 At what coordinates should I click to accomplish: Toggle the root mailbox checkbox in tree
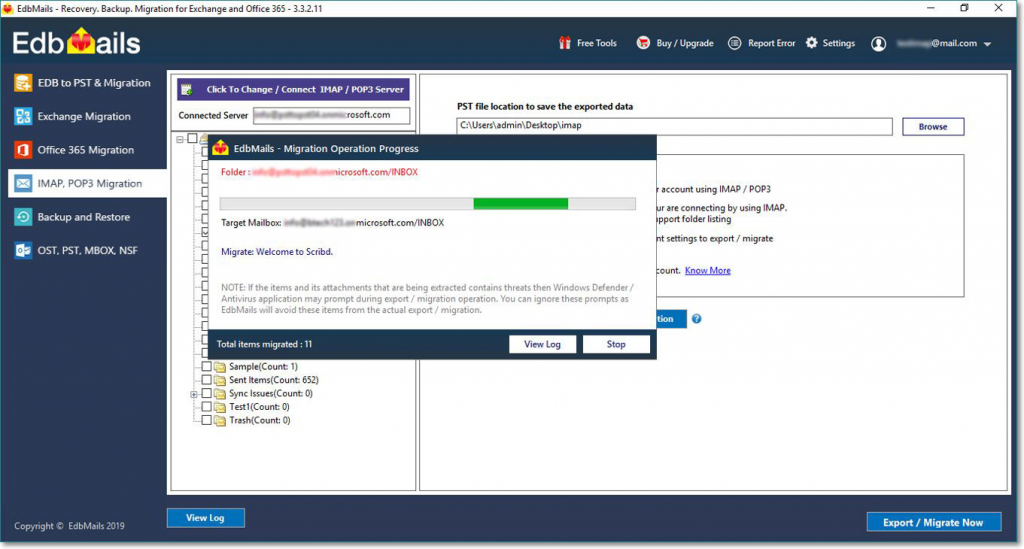(192, 138)
